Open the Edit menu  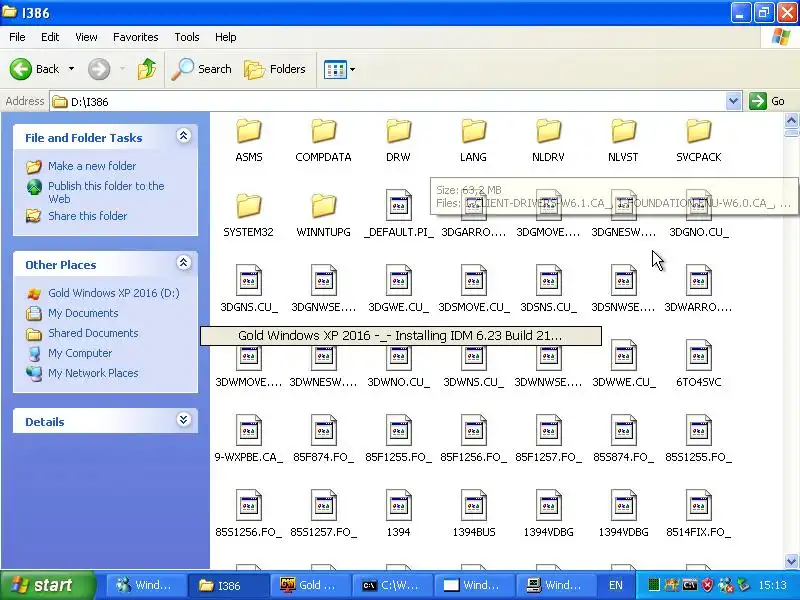point(50,37)
